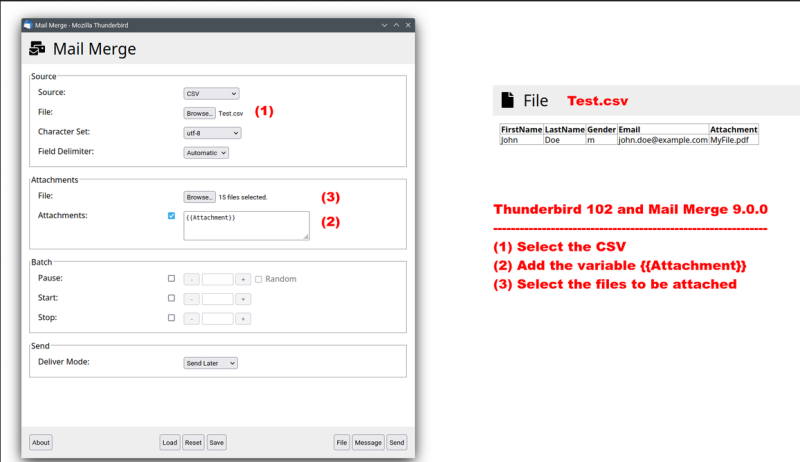Click the Save button
Viewport: 800px width, 462px height.
pos(216,443)
